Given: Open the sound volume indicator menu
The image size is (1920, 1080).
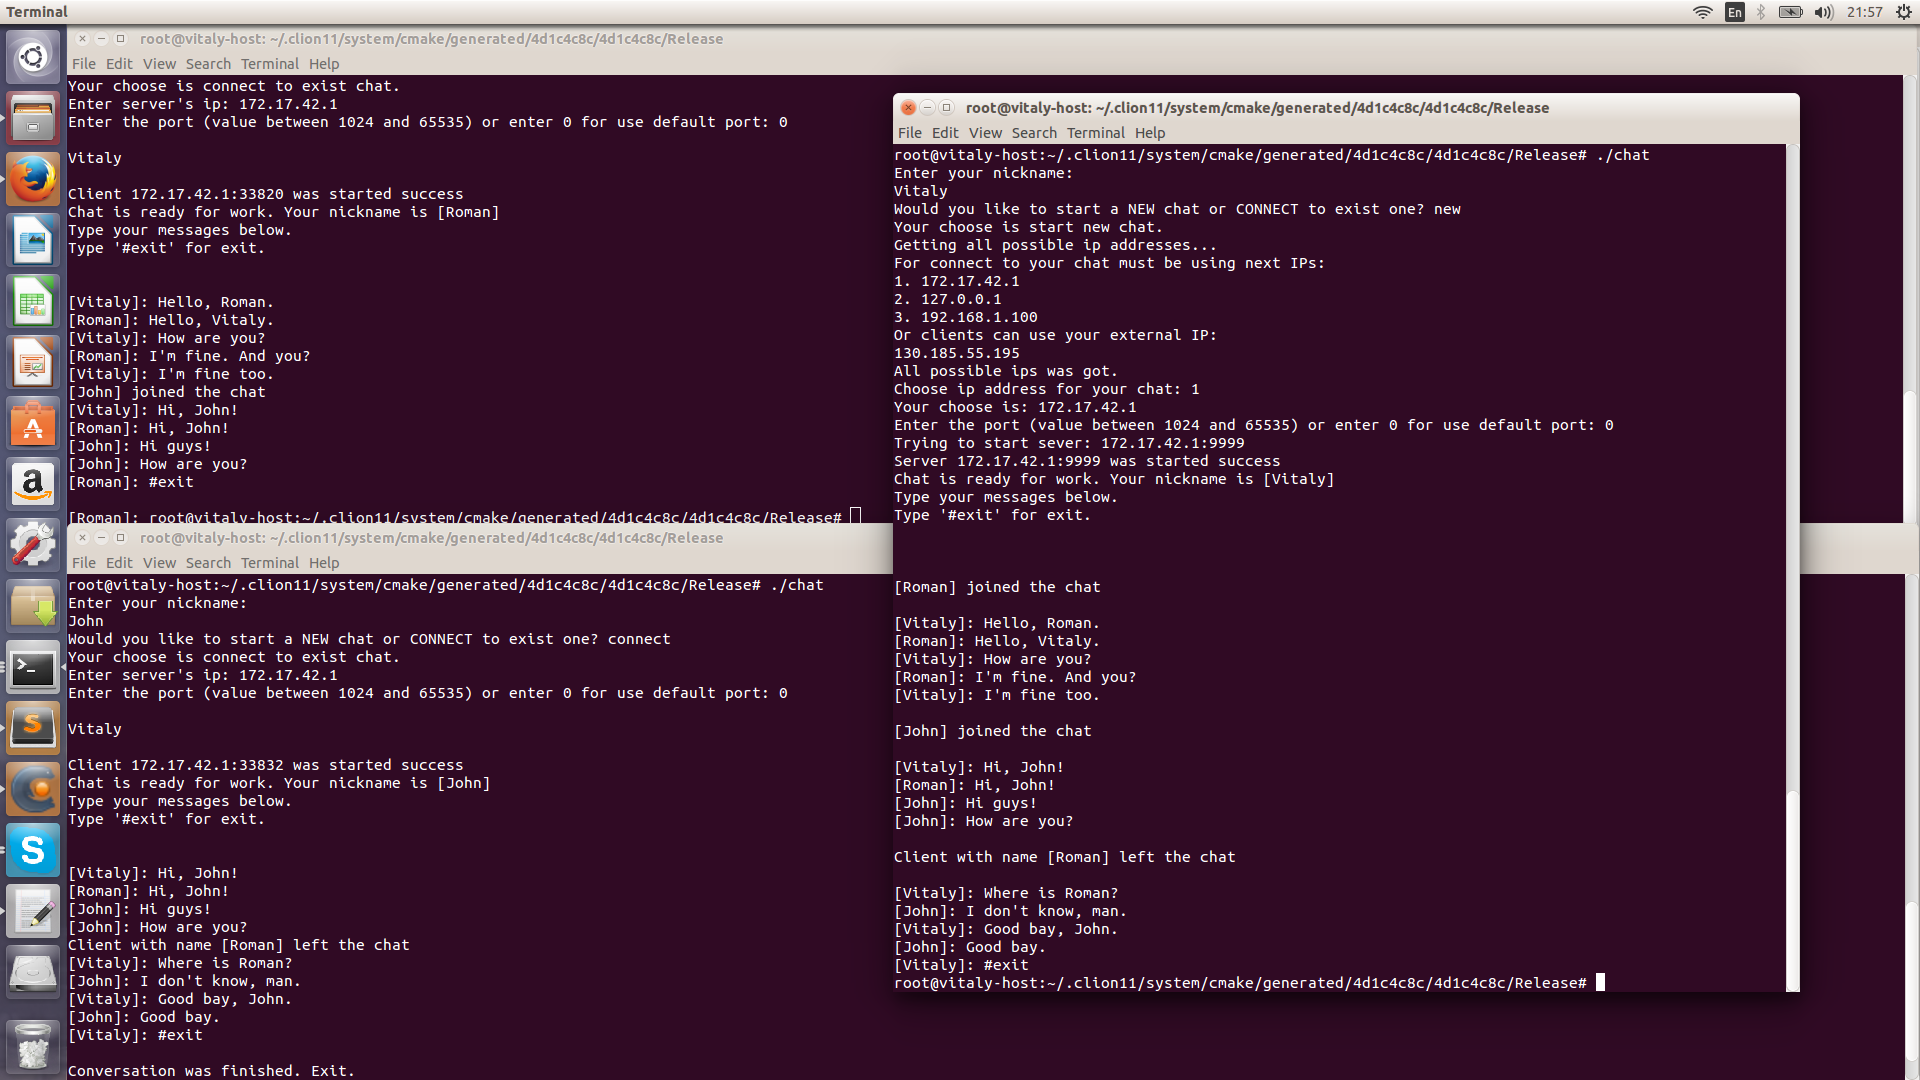Looking at the screenshot, I should 1824,12.
